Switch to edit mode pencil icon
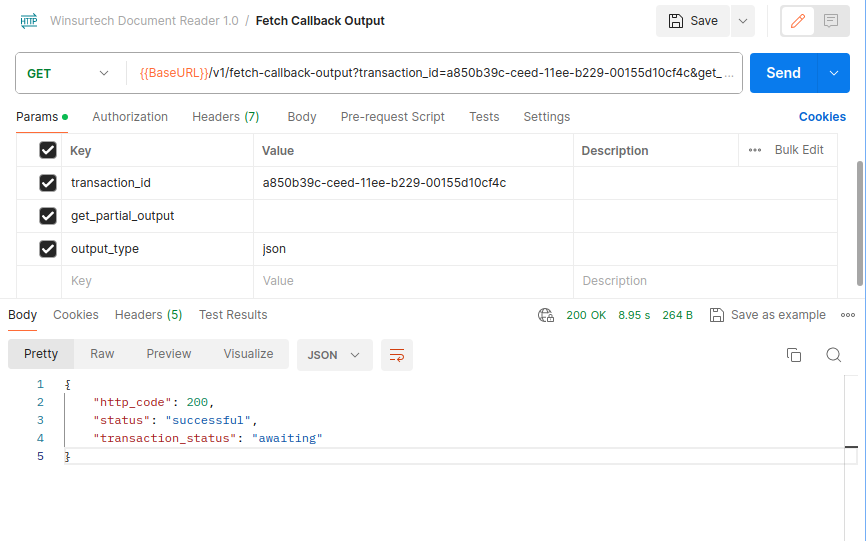 tap(797, 21)
